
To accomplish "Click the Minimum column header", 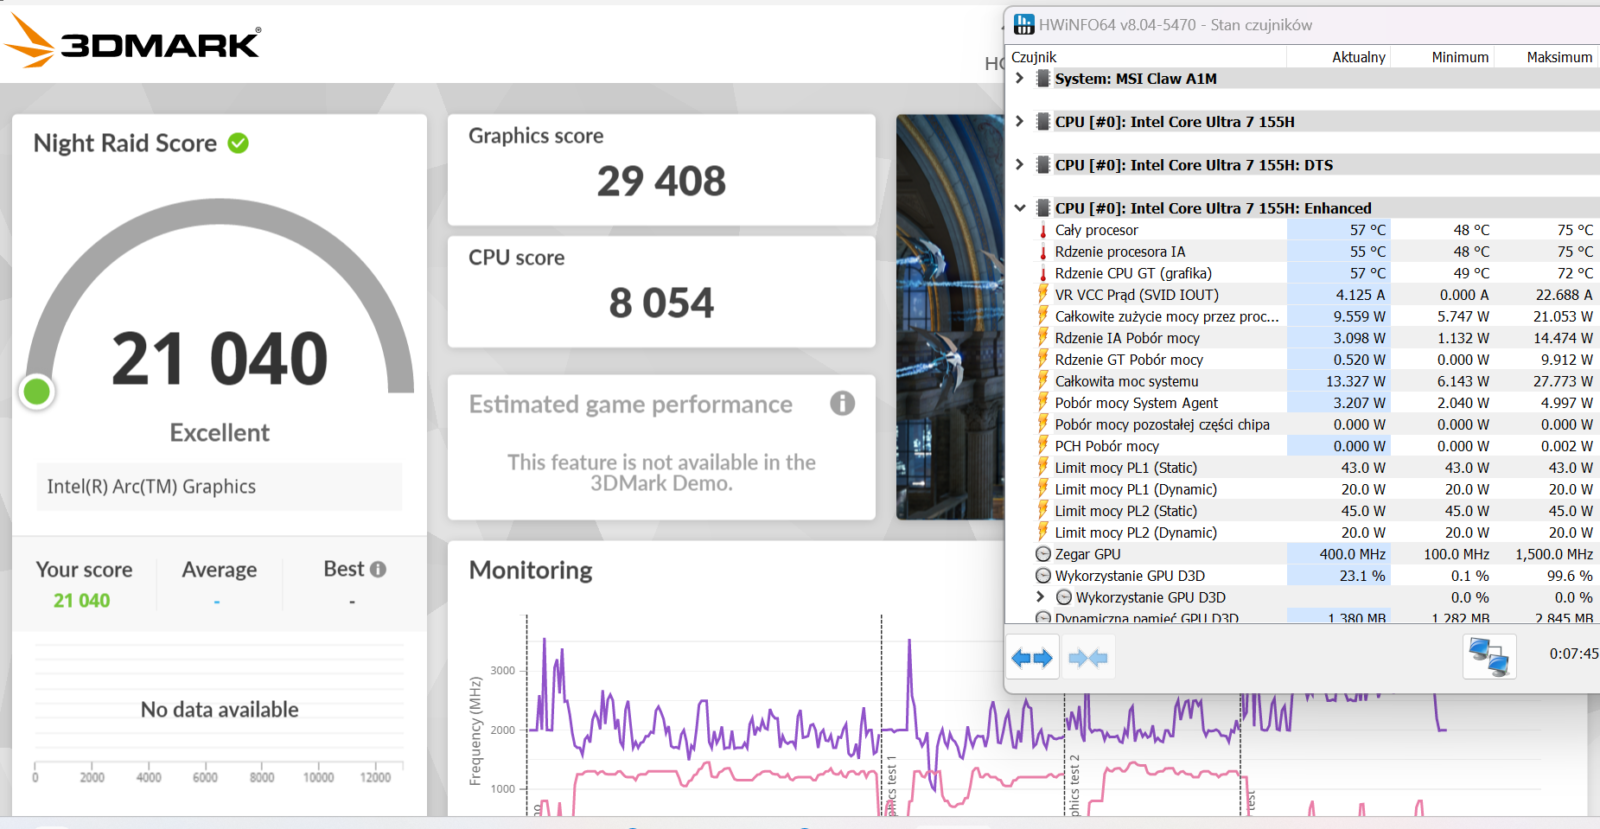I will coord(1459,57).
